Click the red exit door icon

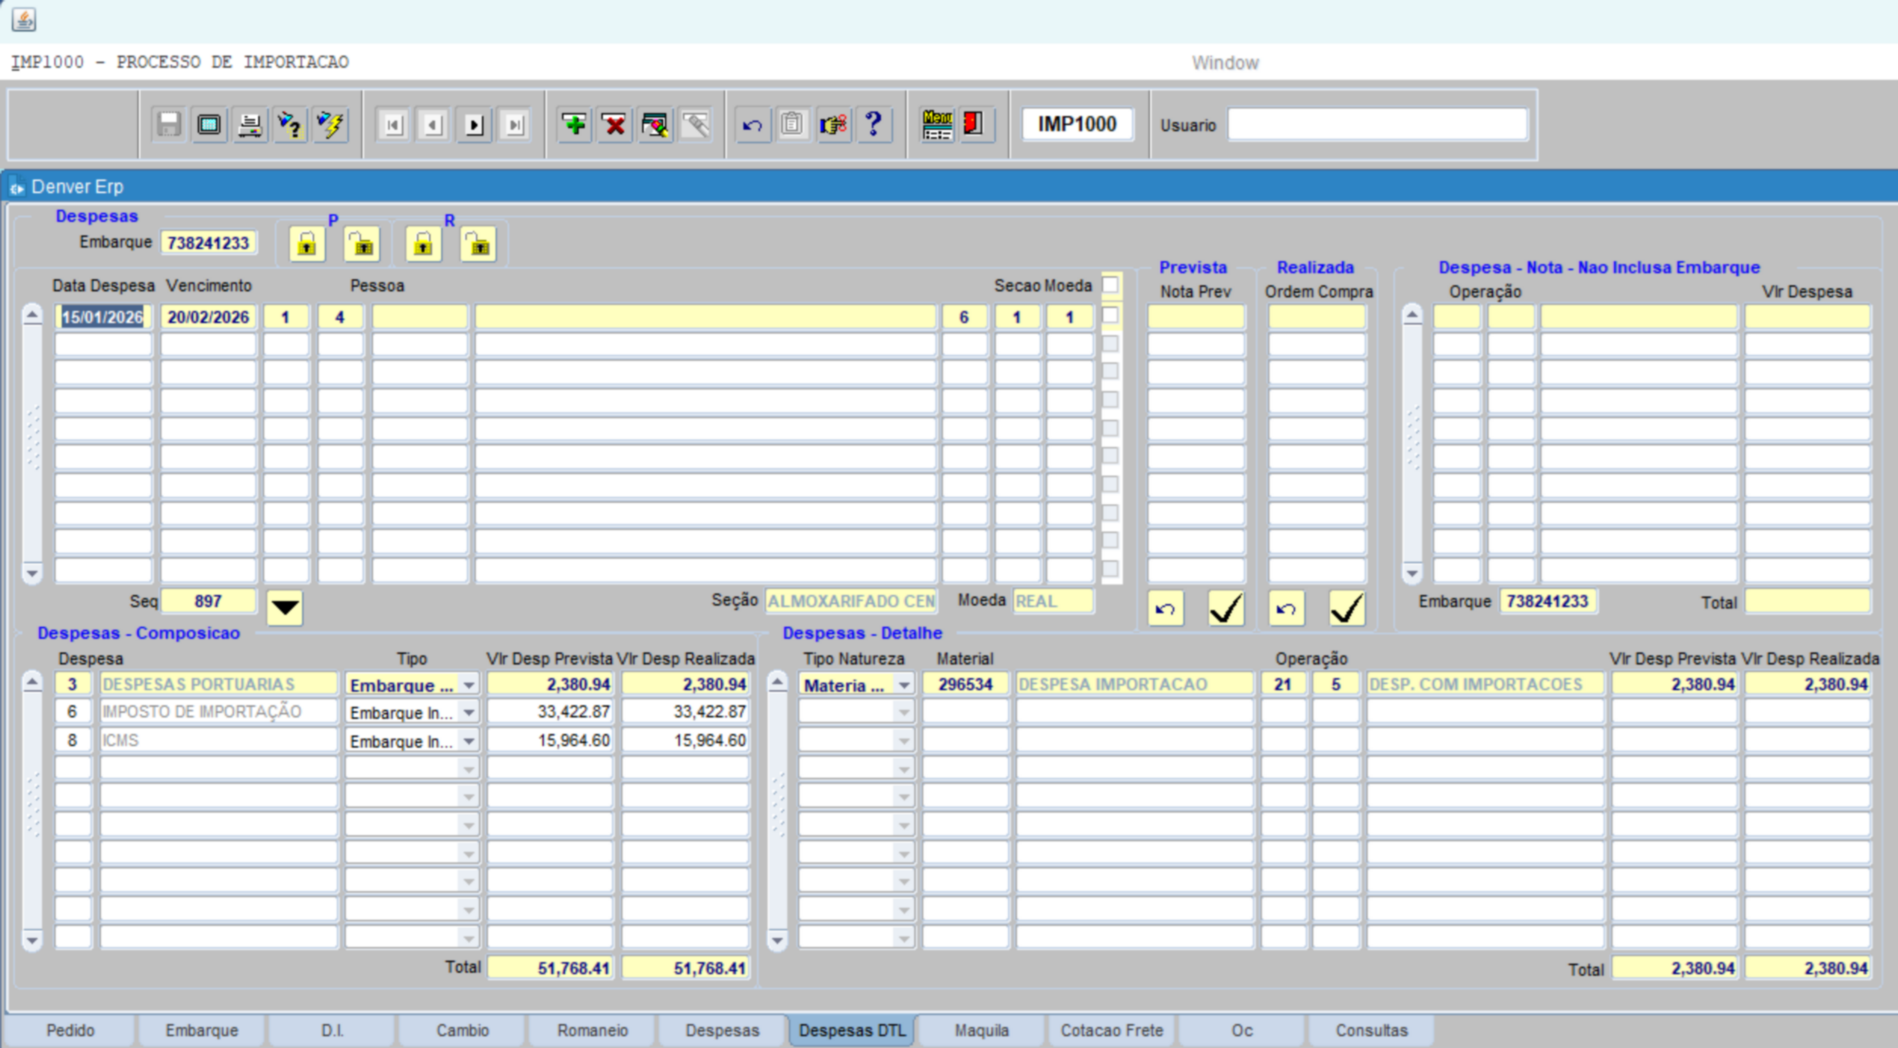point(973,125)
